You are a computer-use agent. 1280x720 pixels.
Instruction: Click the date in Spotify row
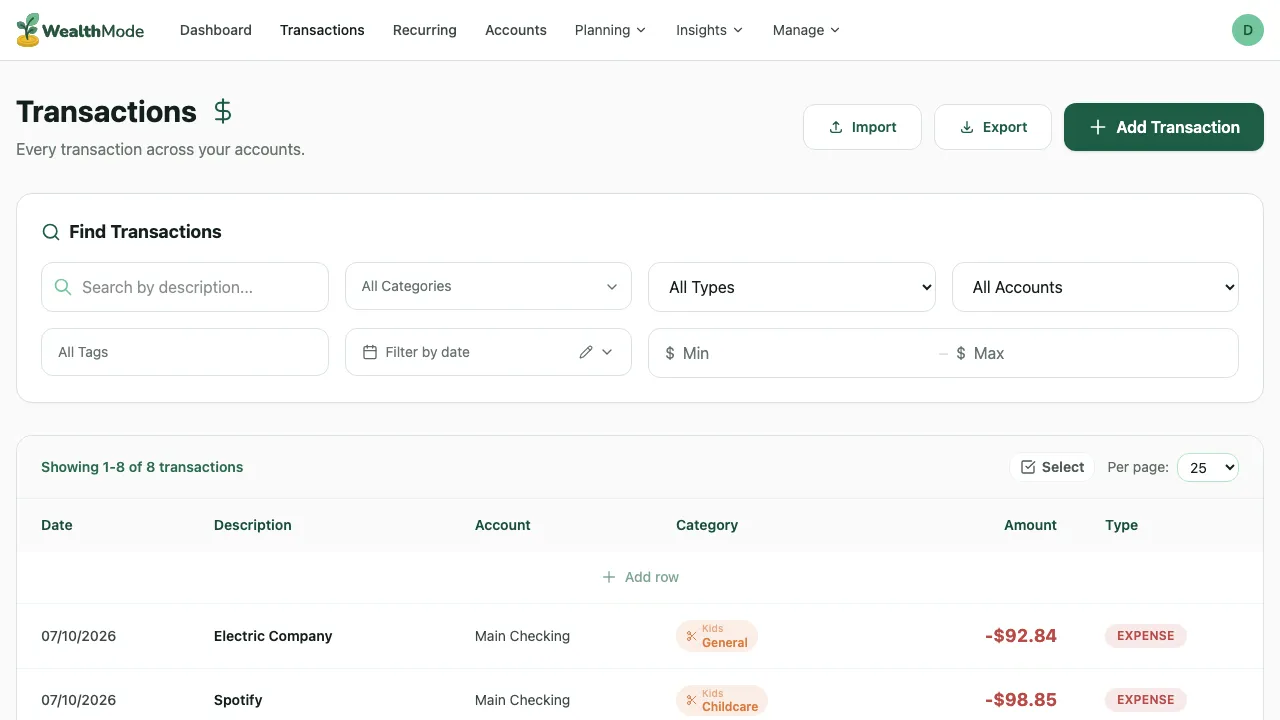[x=79, y=700]
